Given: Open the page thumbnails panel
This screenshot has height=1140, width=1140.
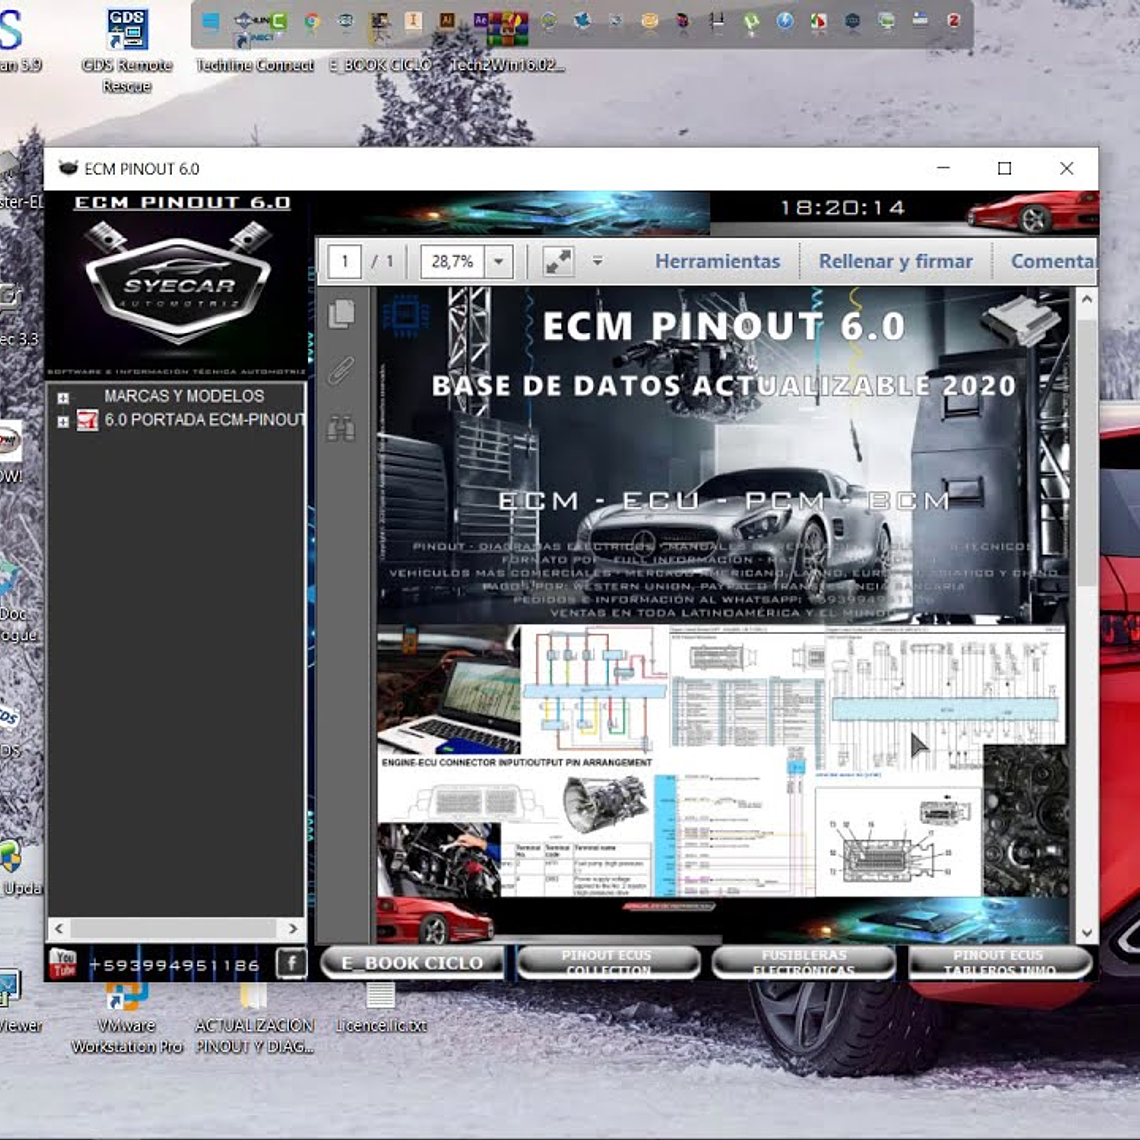Looking at the screenshot, I should pos(342,313).
